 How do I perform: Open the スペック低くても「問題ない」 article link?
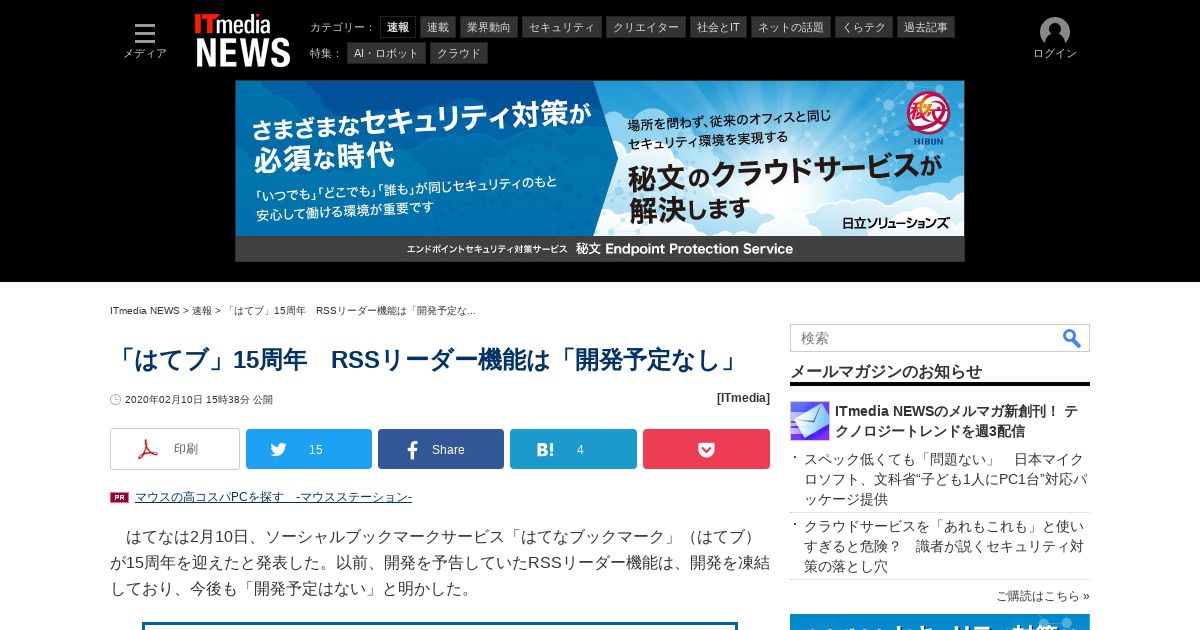click(x=945, y=479)
